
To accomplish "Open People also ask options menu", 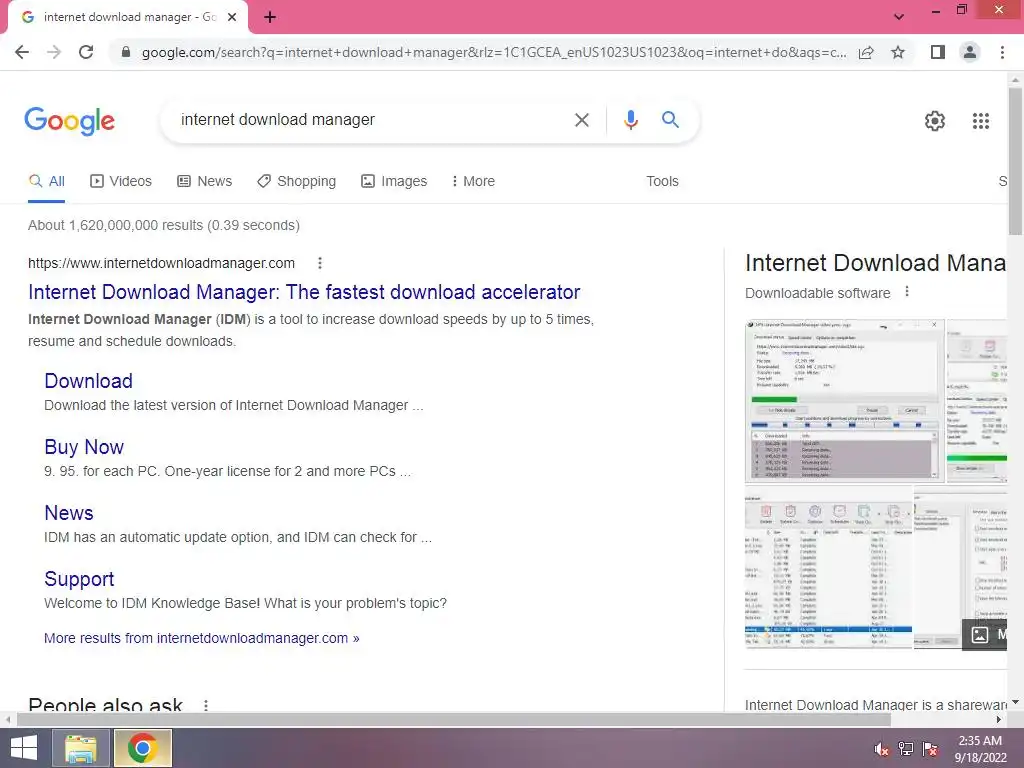I will [x=206, y=705].
